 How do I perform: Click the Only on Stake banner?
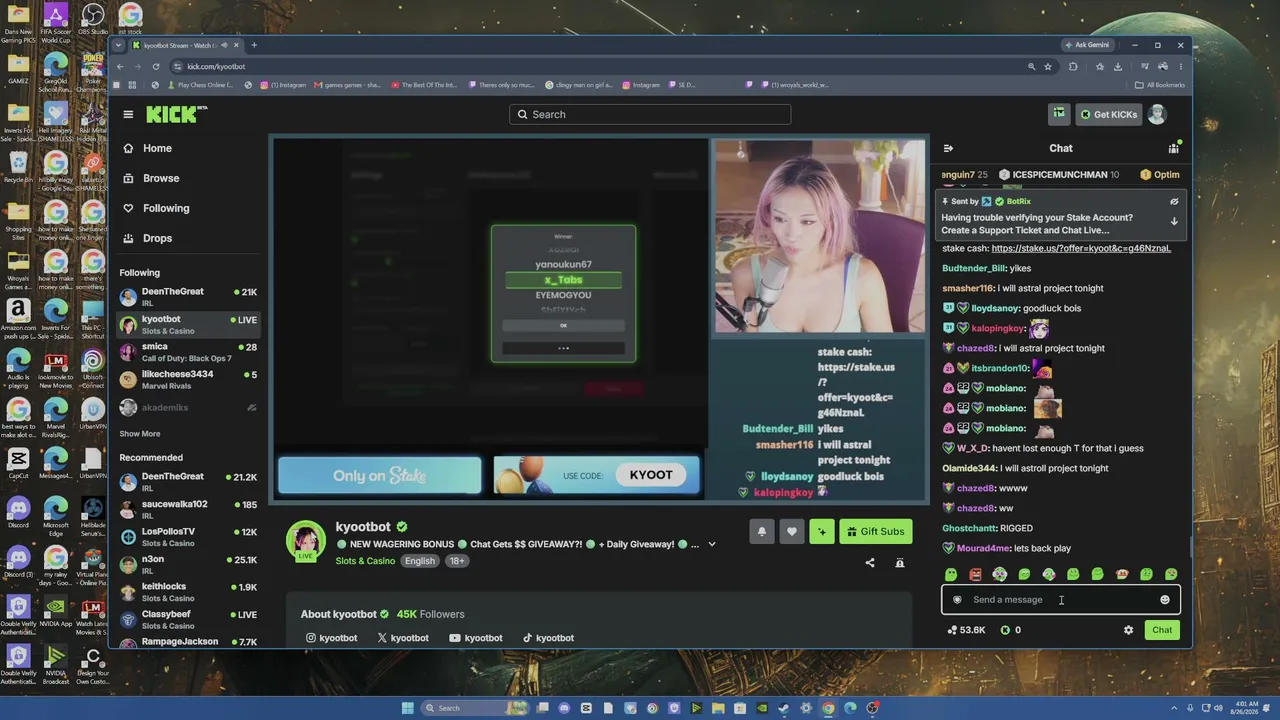[x=380, y=476]
